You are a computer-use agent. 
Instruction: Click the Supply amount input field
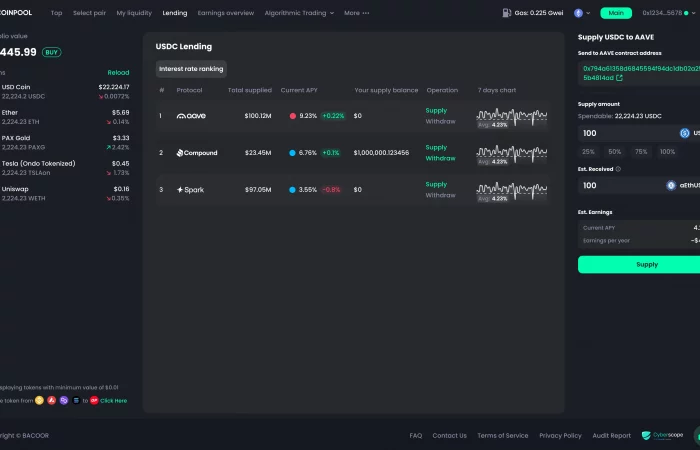(x=639, y=133)
